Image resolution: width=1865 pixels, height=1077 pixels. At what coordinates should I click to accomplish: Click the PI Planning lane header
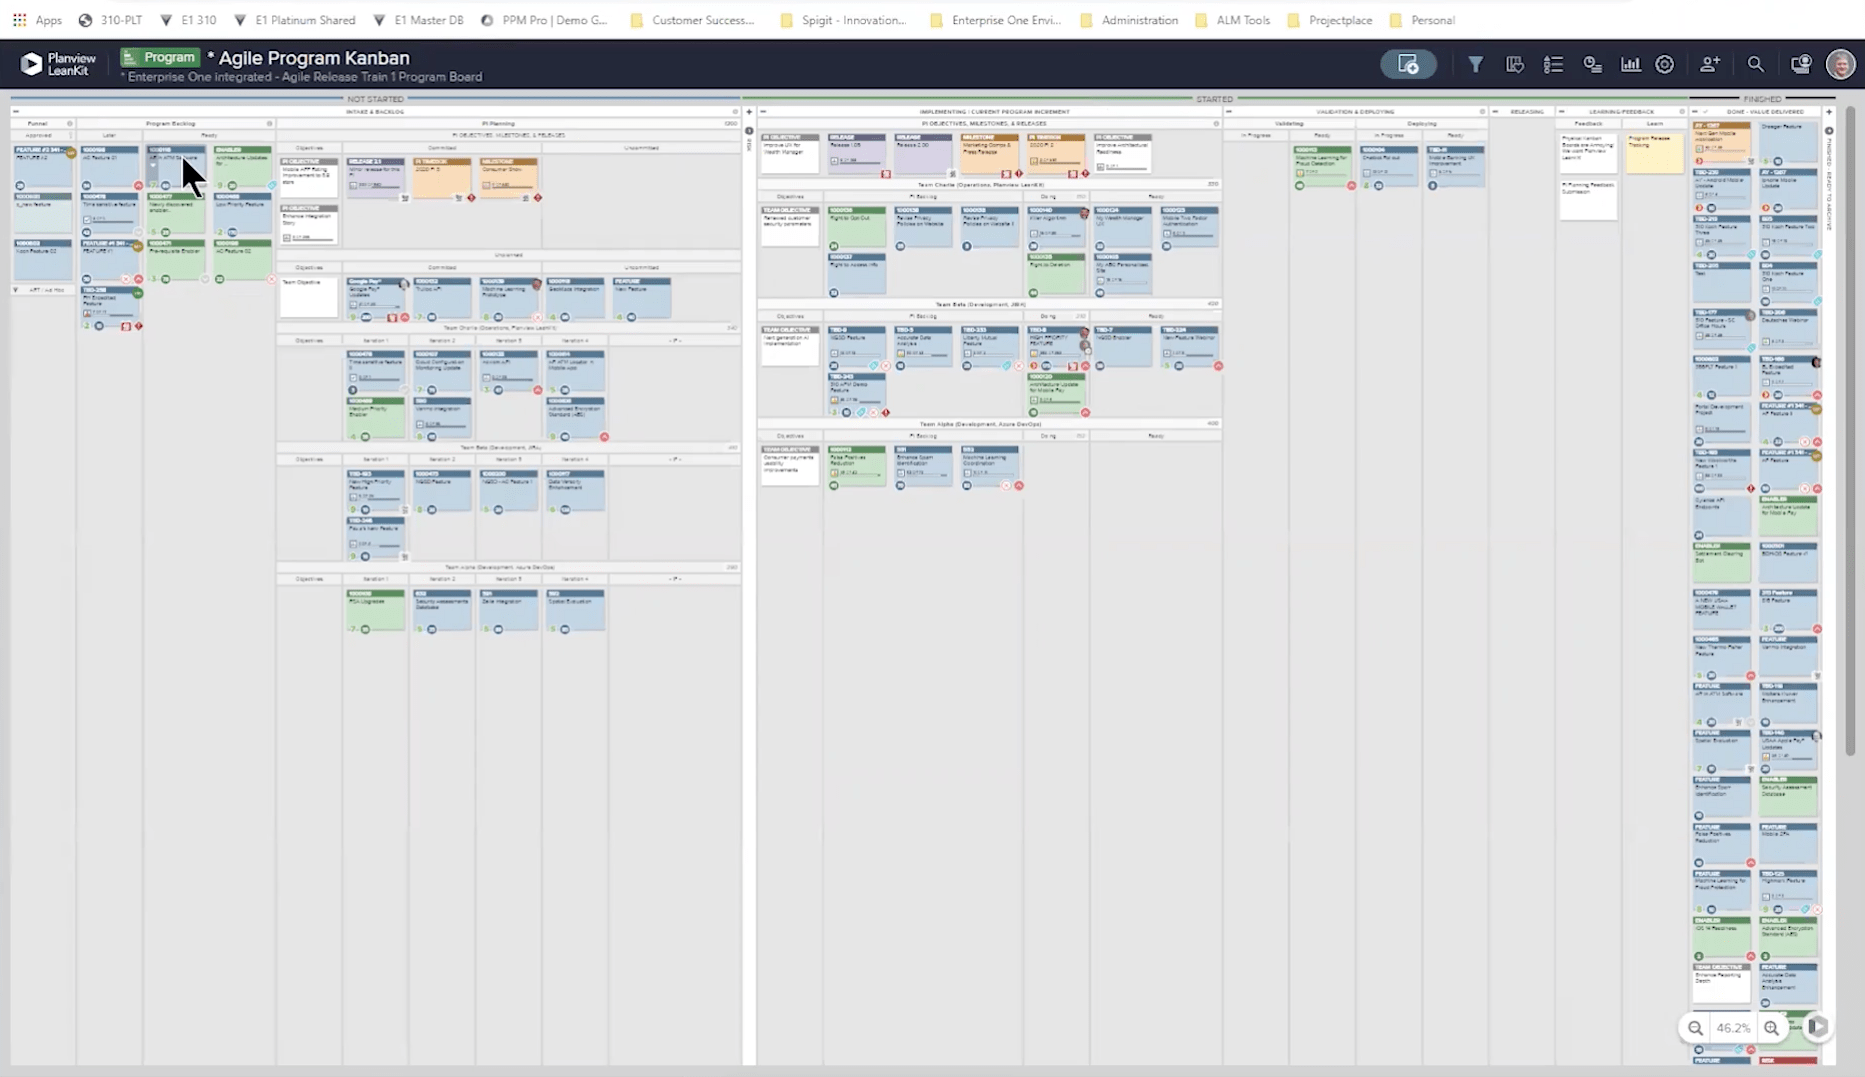click(498, 123)
